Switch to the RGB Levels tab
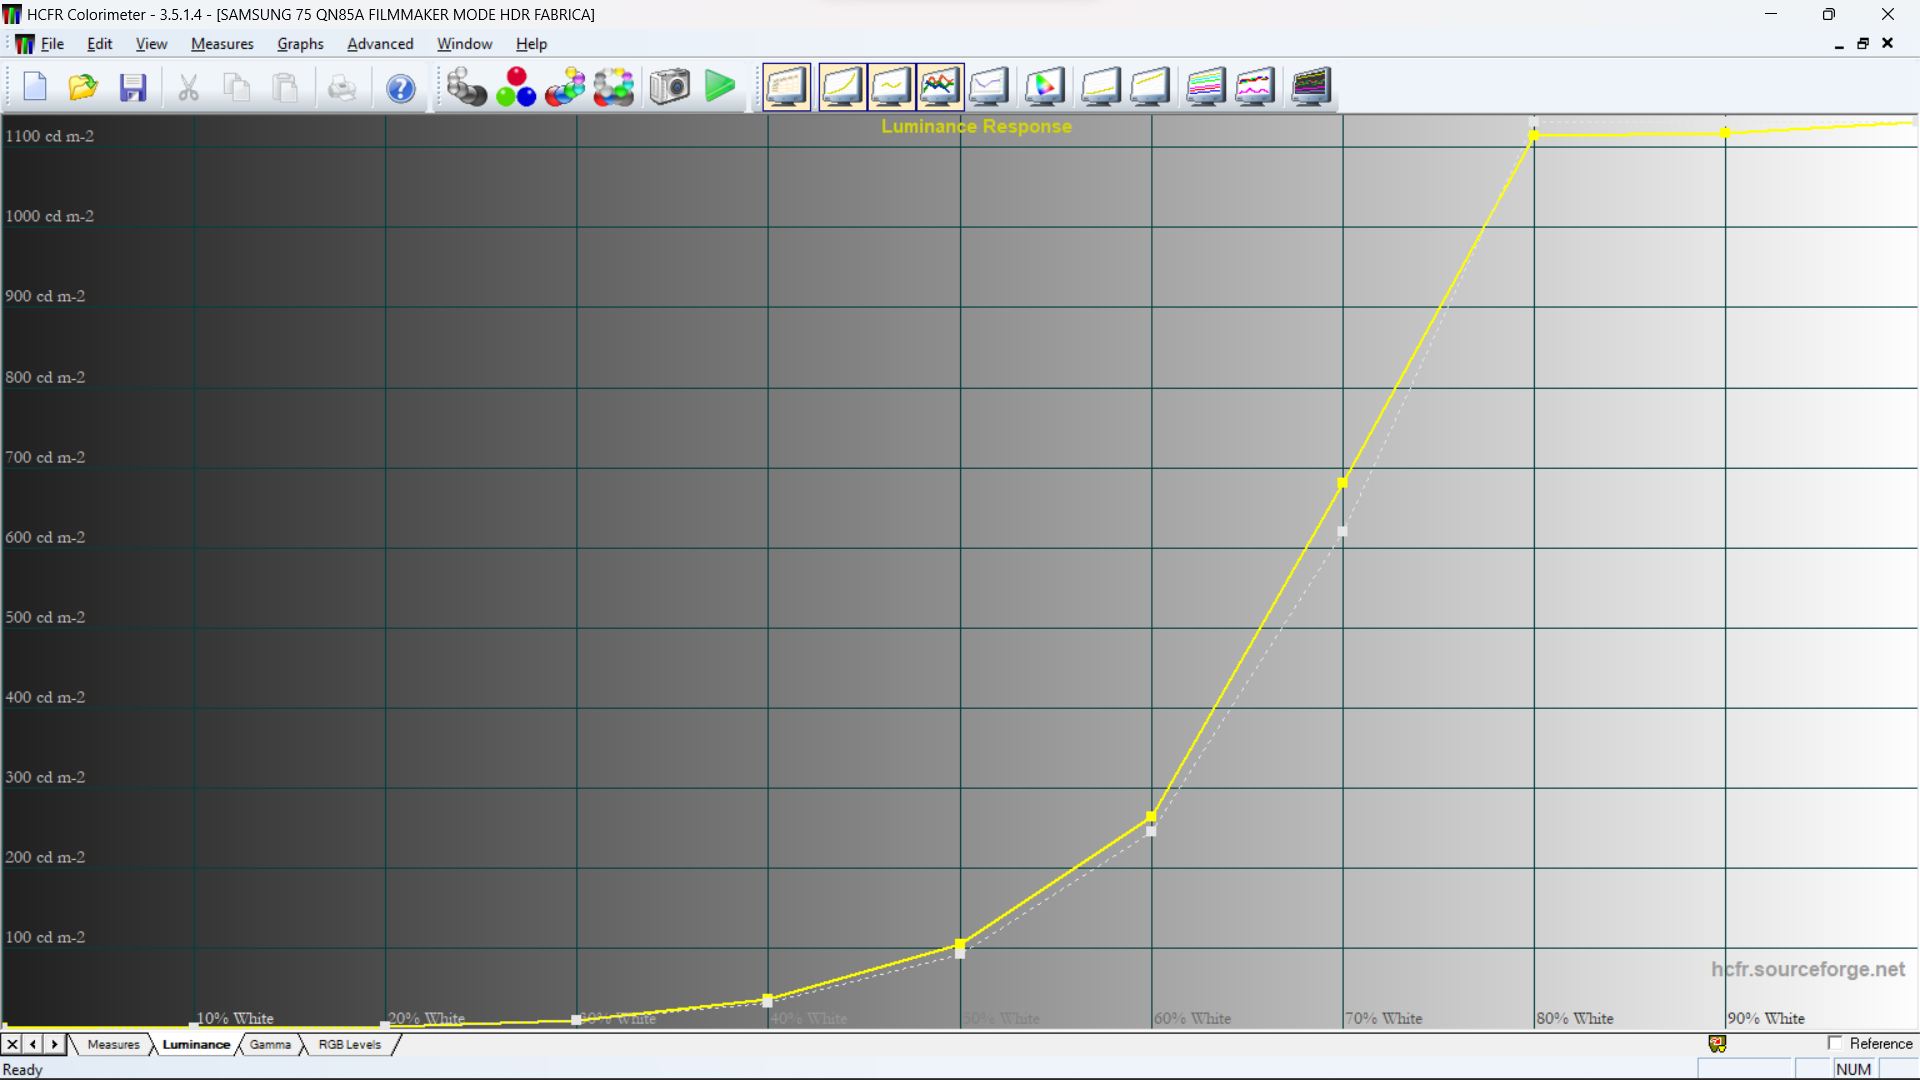Image resolution: width=1920 pixels, height=1080 pixels. coord(349,1044)
